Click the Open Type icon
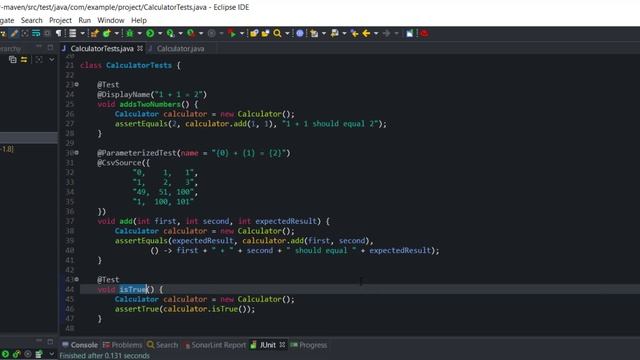Image resolution: width=640 pixels, height=360 pixels. (254, 33)
